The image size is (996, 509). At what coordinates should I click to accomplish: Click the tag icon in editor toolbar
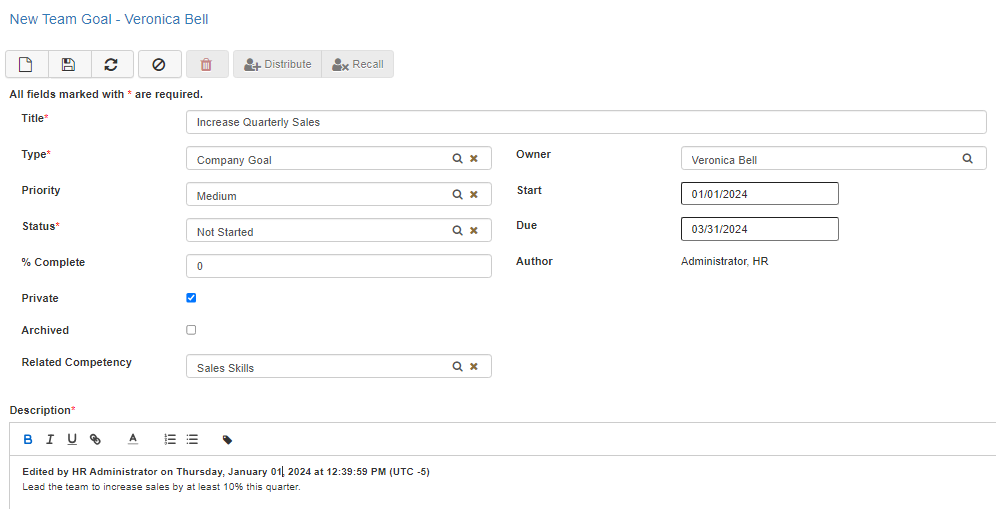click(x=227, y=439)
